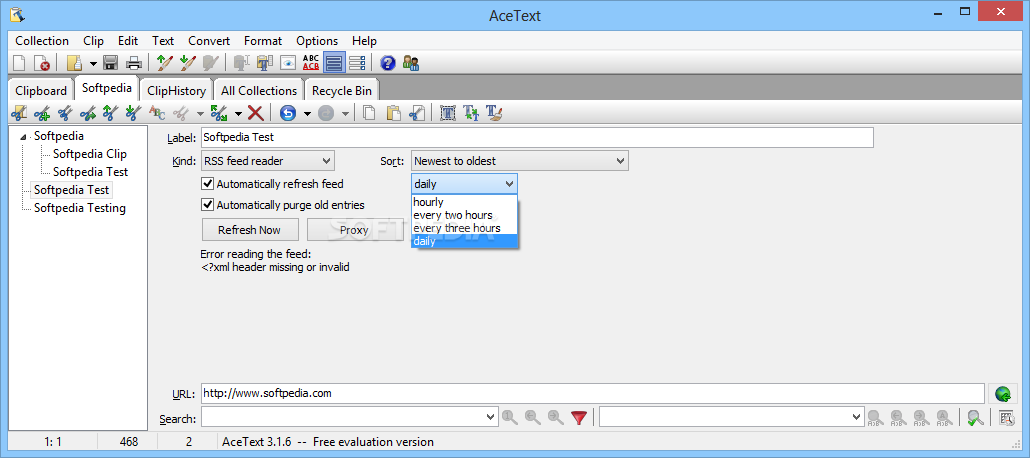Open the Clip menu
This screenshot has width=1030, height=458.
tap(93, 41)
